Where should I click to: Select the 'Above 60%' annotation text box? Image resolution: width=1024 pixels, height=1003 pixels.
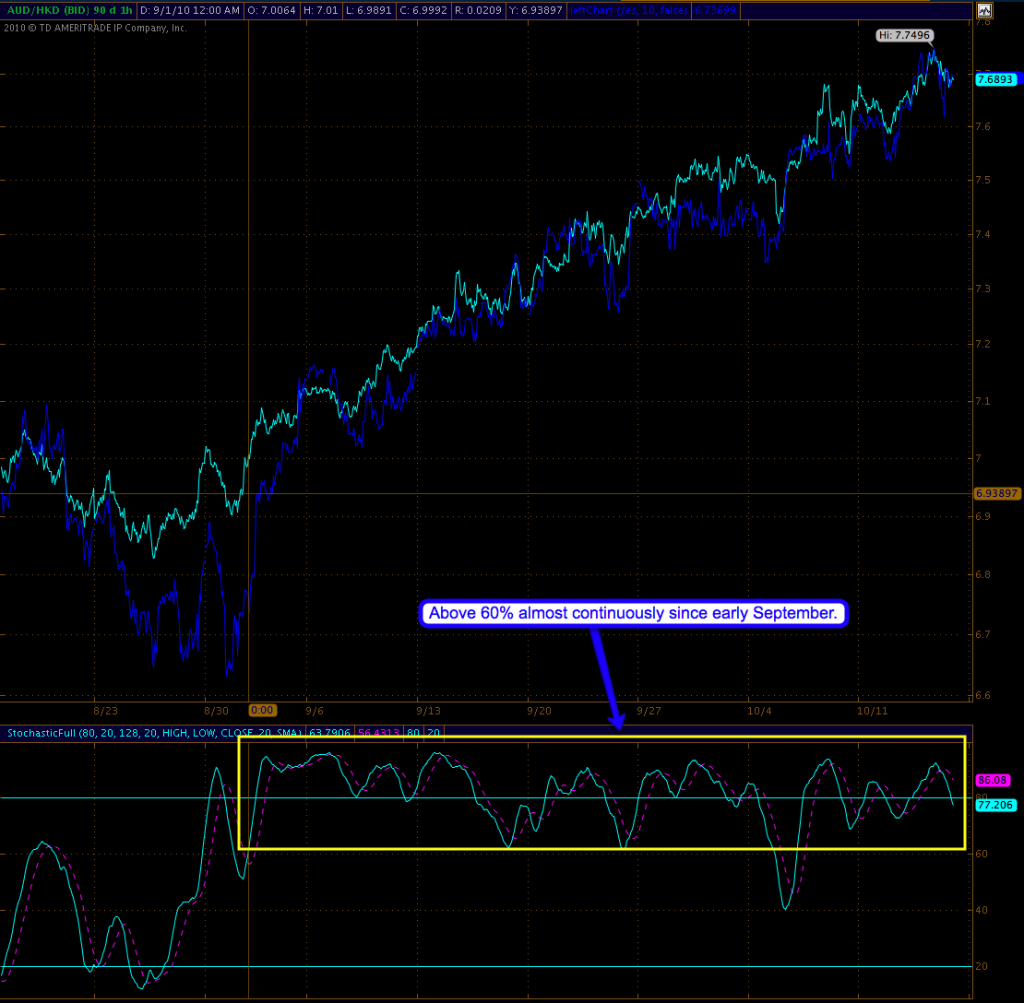point(632,613)
